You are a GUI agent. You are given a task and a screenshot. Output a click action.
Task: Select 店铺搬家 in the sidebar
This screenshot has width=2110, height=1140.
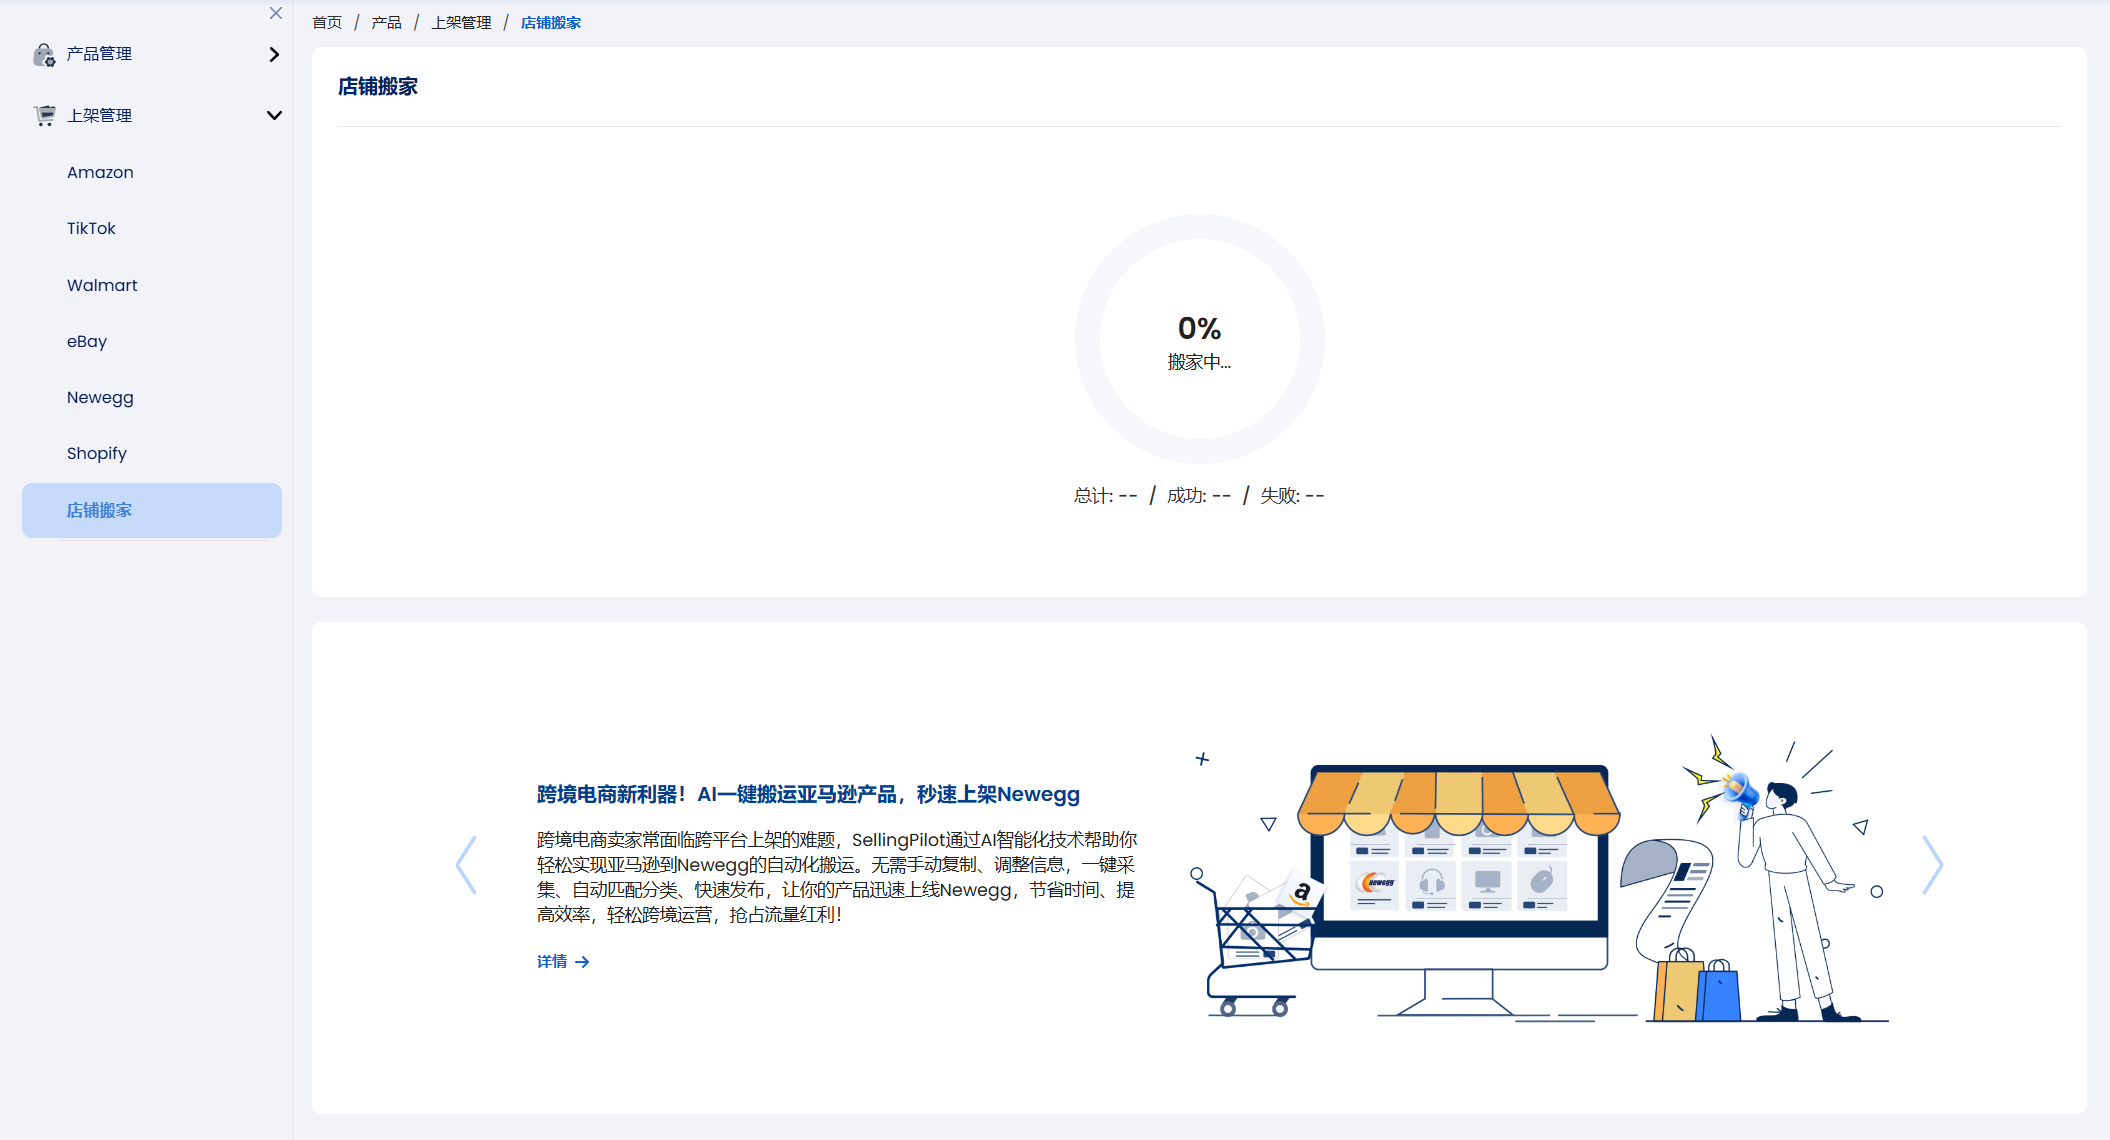(x=152, y=510)
